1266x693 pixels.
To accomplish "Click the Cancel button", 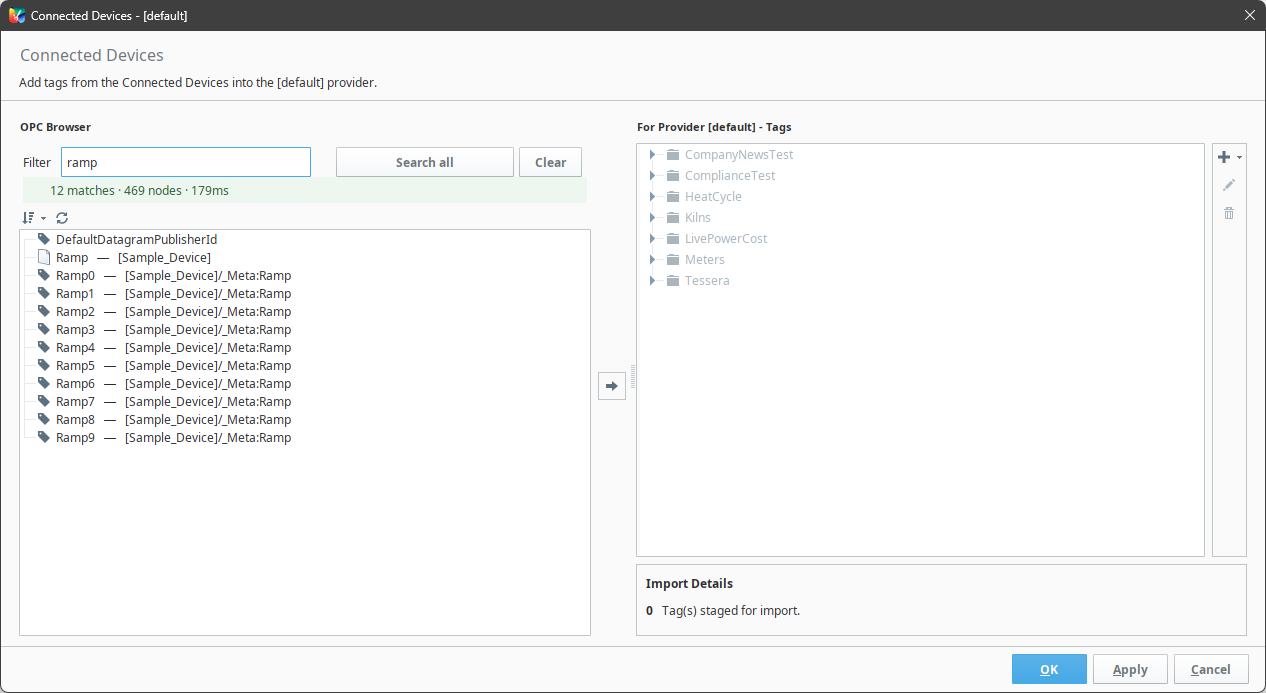I will click(1211, 669).
